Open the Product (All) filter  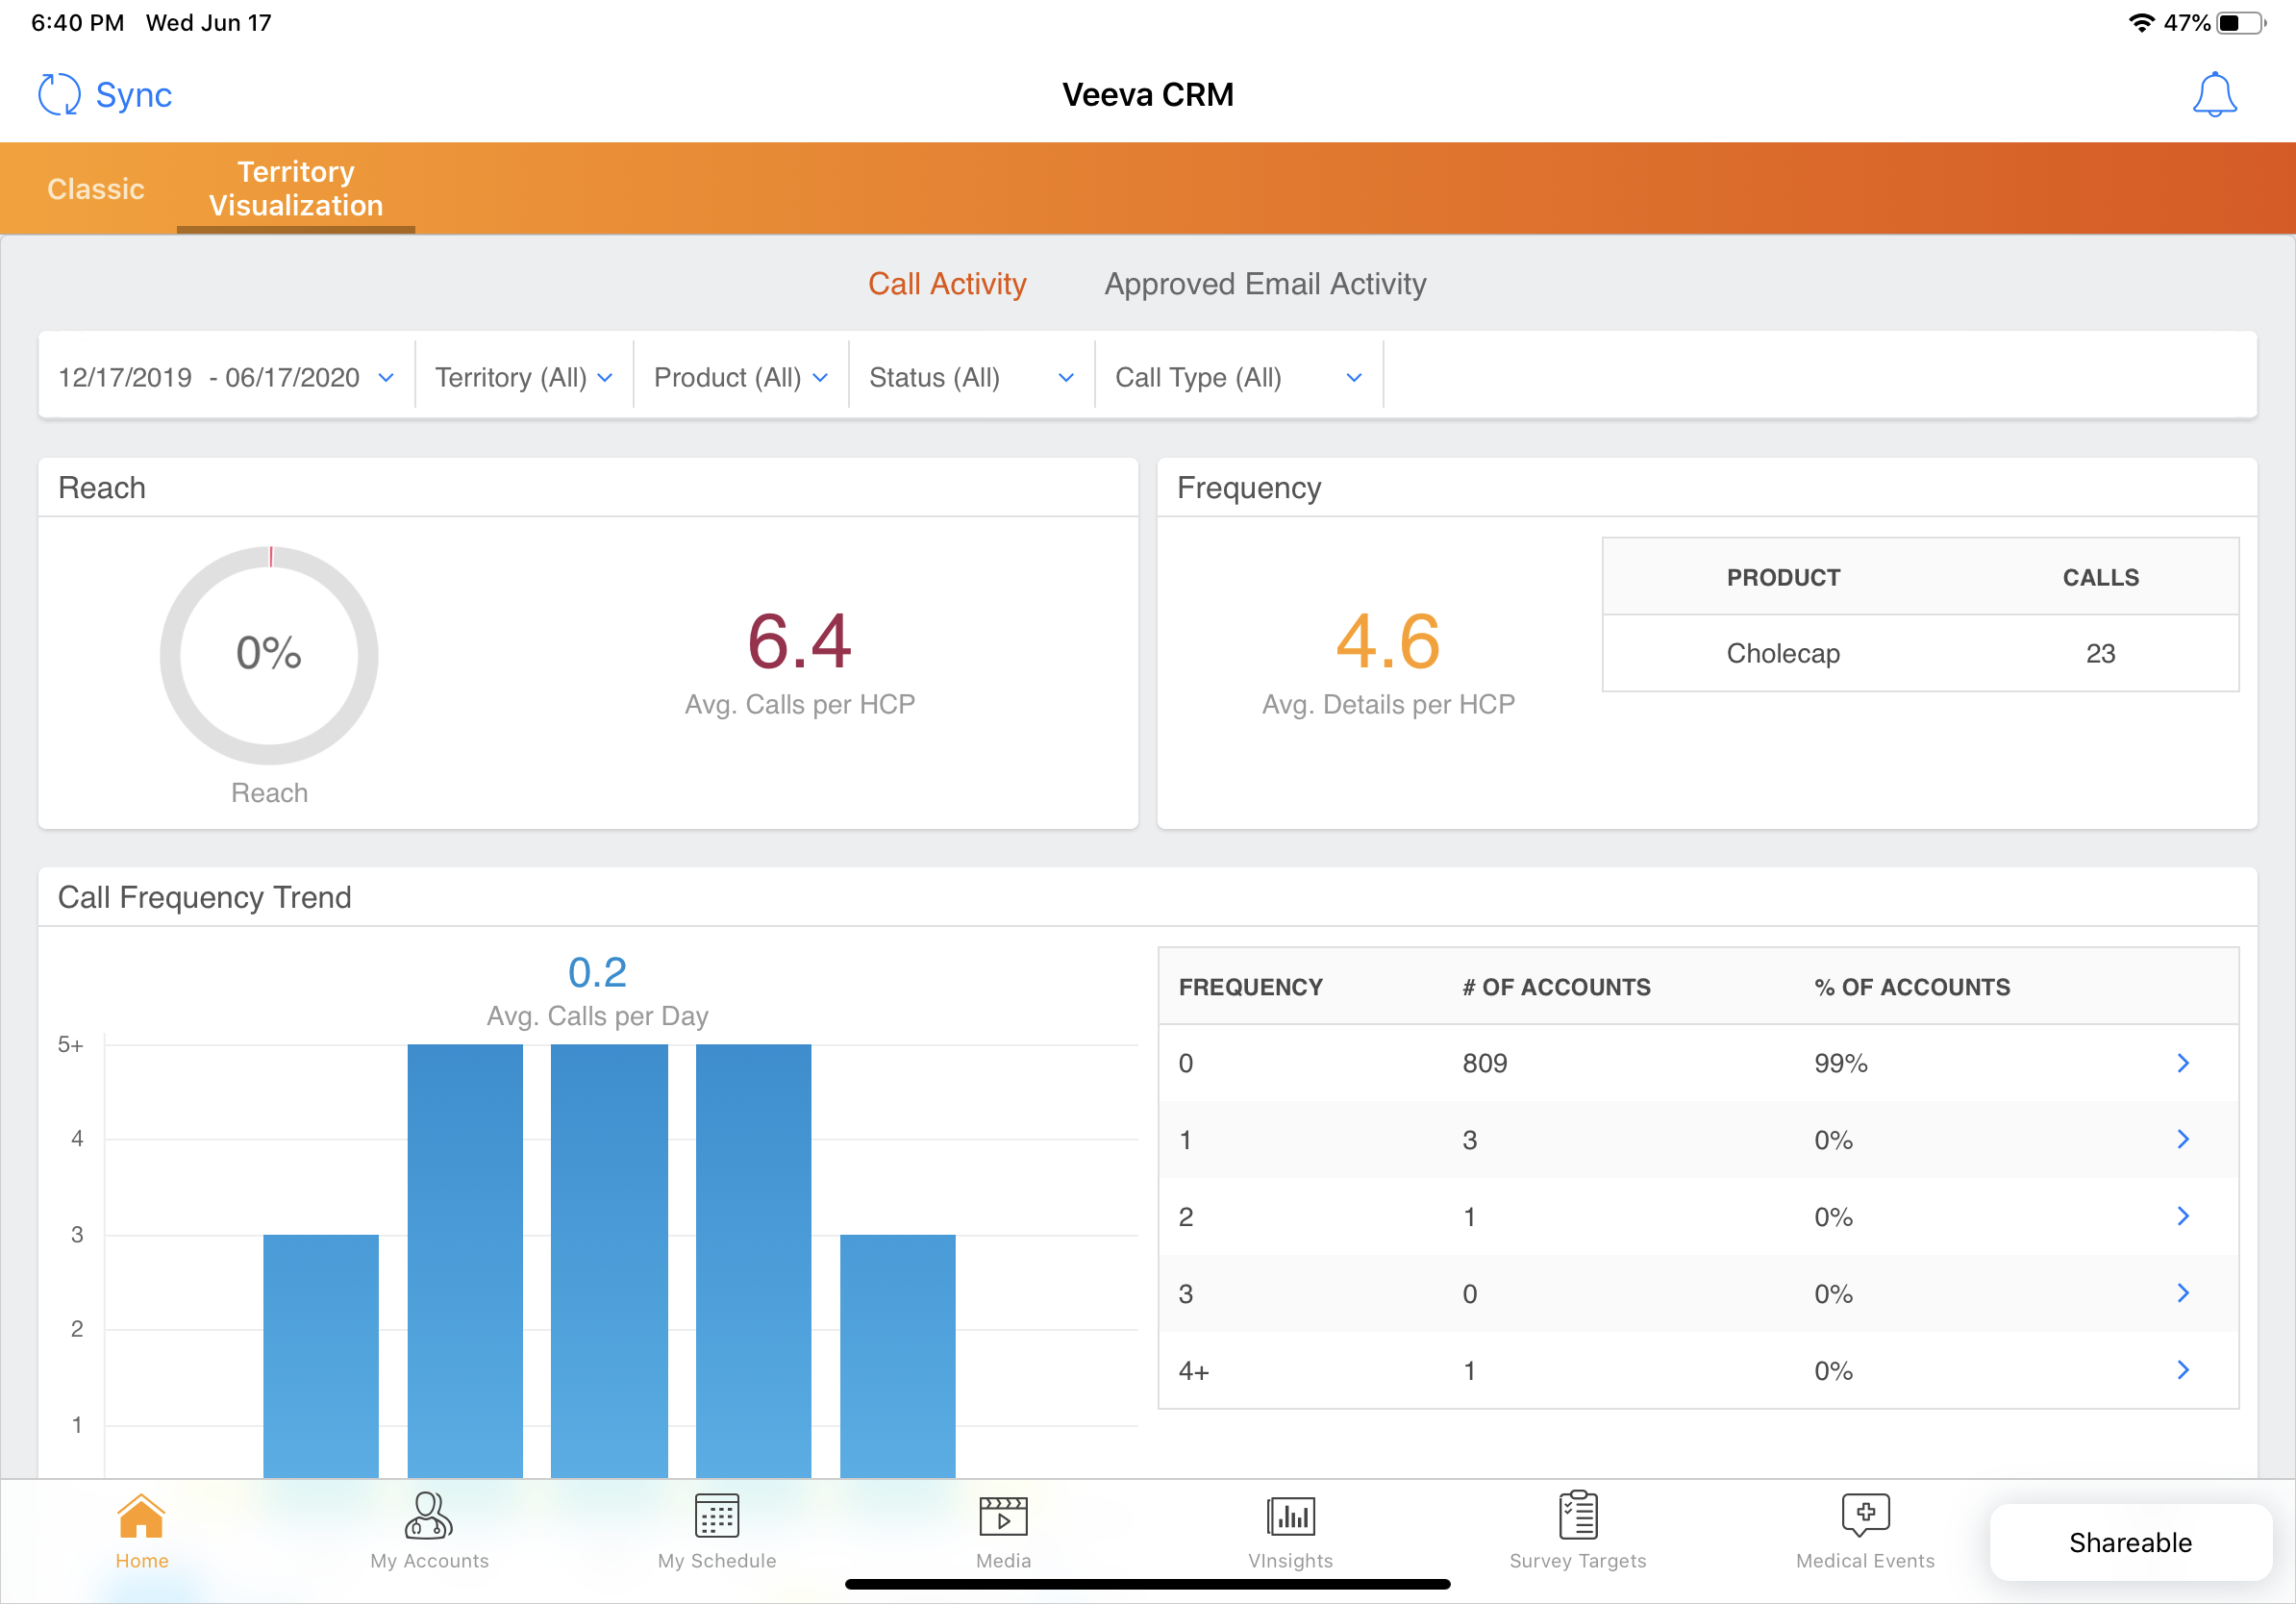pyautogui.click(x=740, y=378)
